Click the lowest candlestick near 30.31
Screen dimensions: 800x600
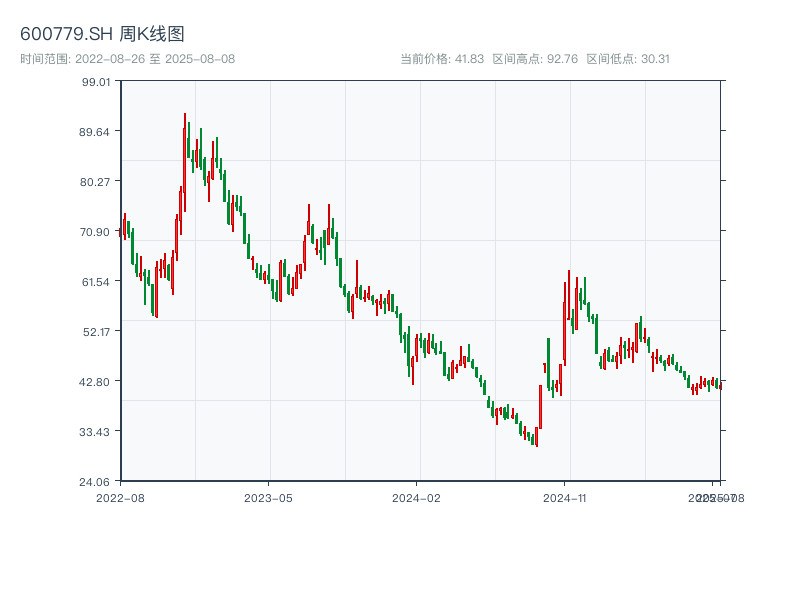coord(536,437)
